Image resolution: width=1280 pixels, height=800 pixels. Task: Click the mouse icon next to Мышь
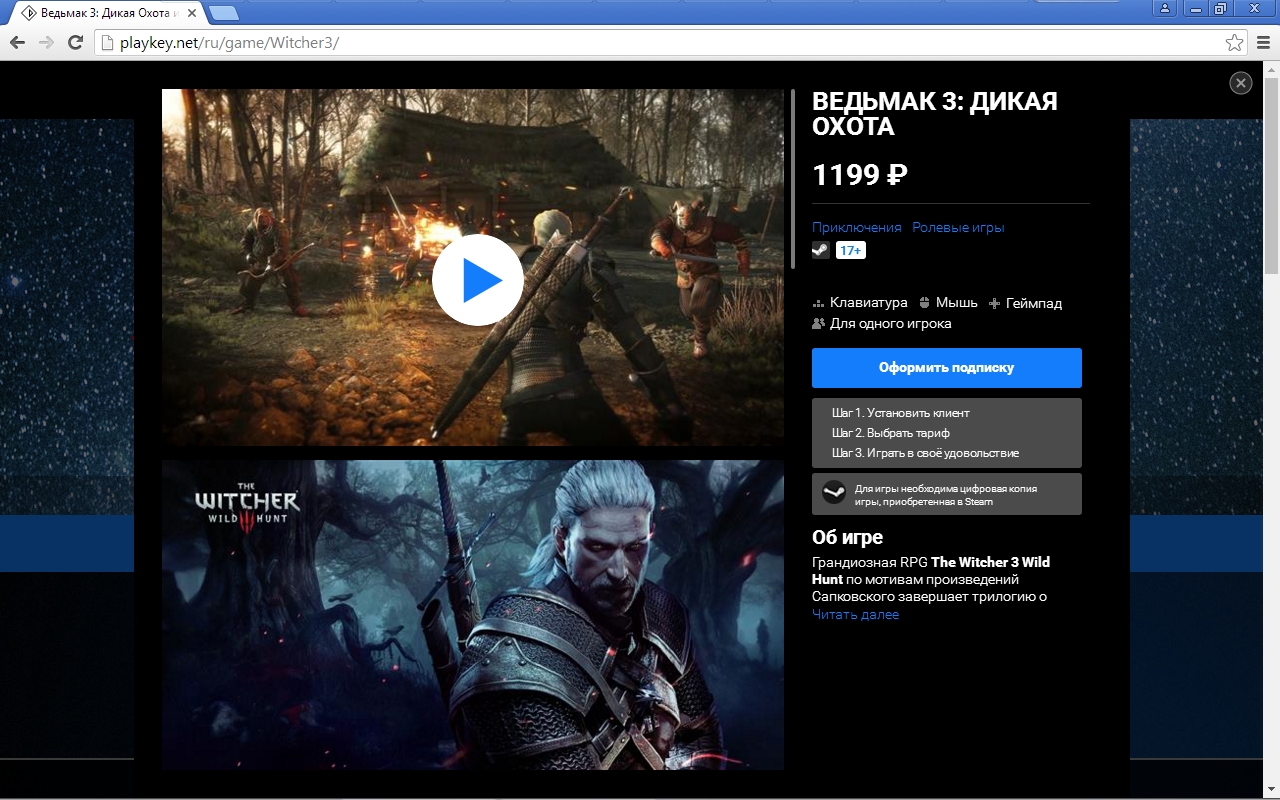925,303
